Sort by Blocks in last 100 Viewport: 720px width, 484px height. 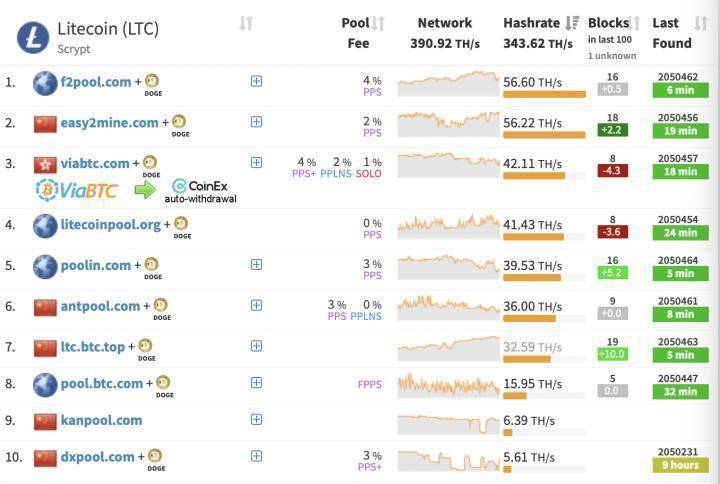coord(635,23)
